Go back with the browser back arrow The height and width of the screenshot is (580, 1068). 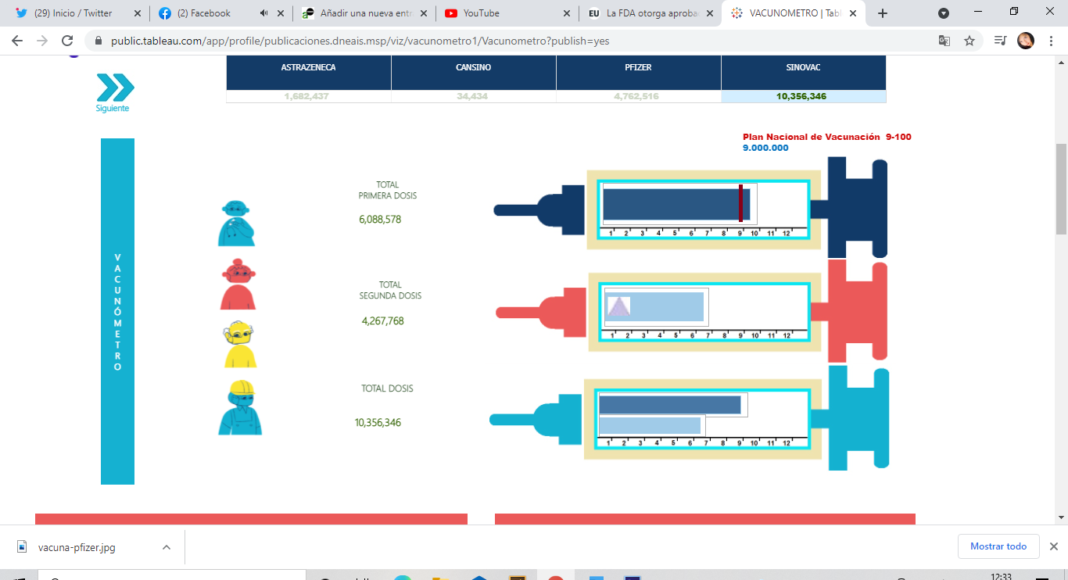(17, 41)
